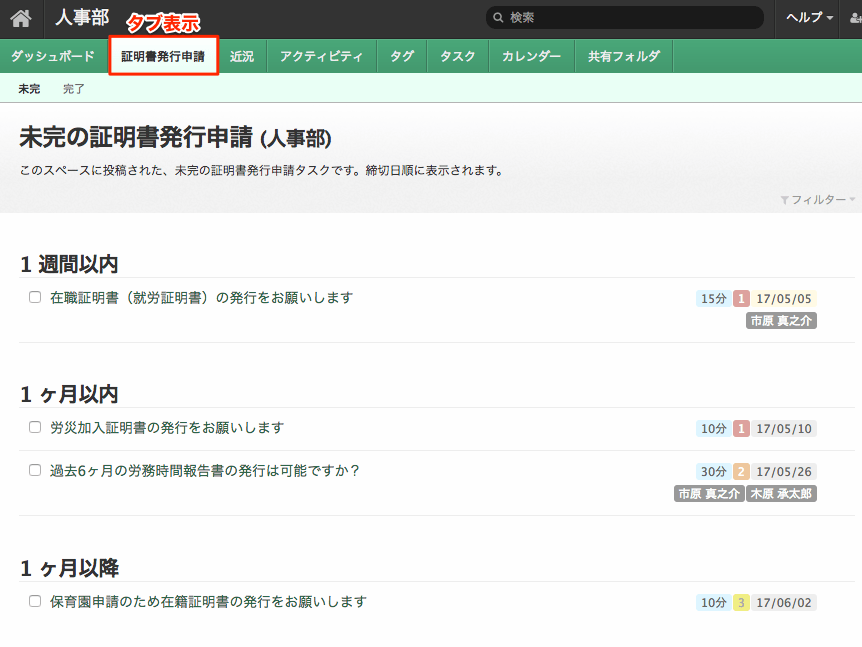The height and width of the screenshot is (647, 862).
Task: Open task 労災加入証明書の発行をお願いします
Action: click(x=167, y=428)
